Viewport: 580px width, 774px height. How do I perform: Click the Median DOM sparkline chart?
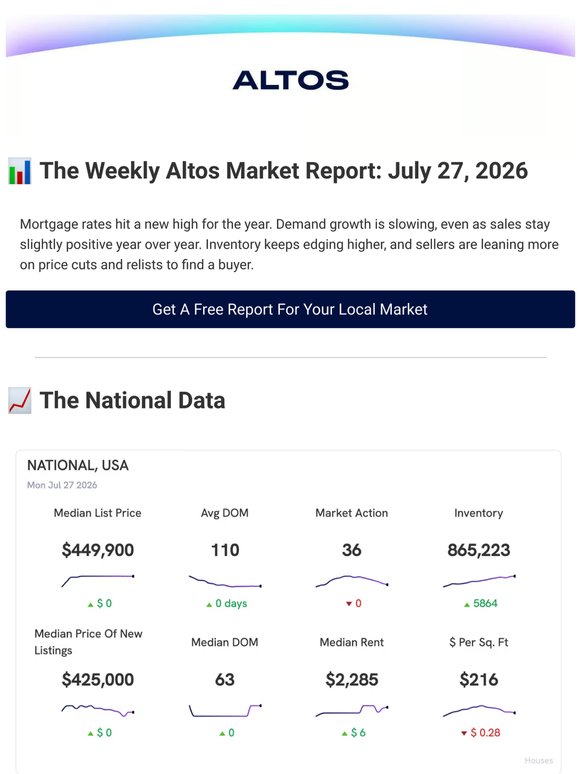click(225, 711)
